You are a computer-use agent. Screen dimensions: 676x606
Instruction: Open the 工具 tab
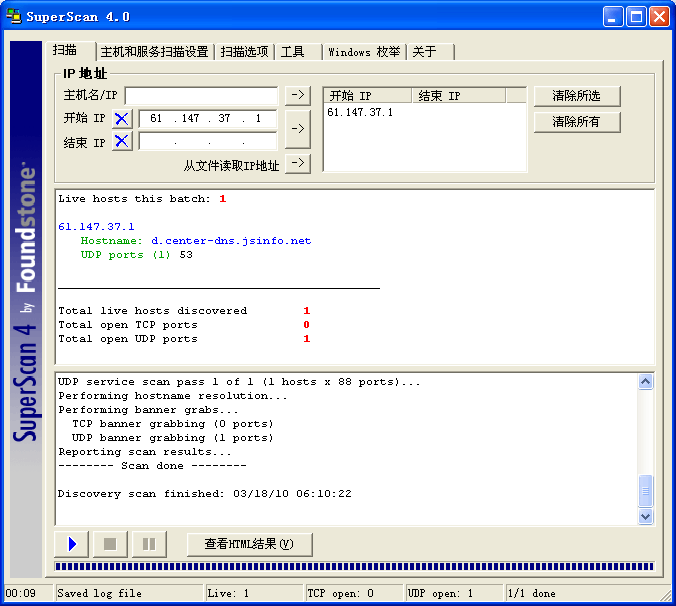292,52
